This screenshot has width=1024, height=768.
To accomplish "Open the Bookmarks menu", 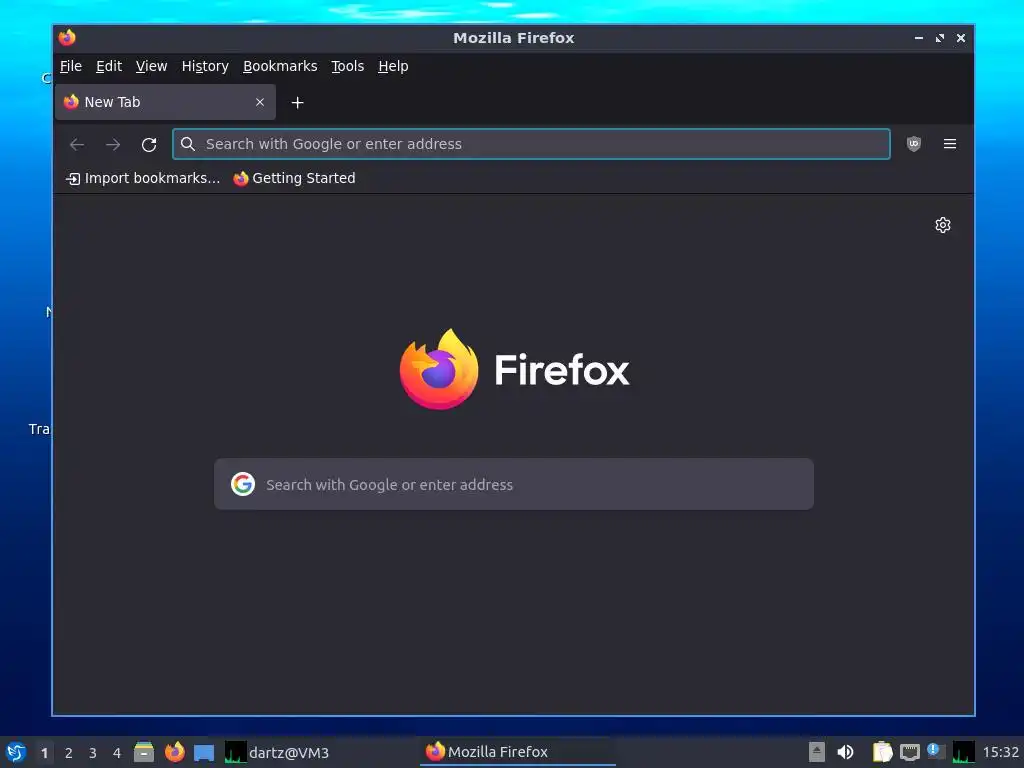I will click(280, 66).
